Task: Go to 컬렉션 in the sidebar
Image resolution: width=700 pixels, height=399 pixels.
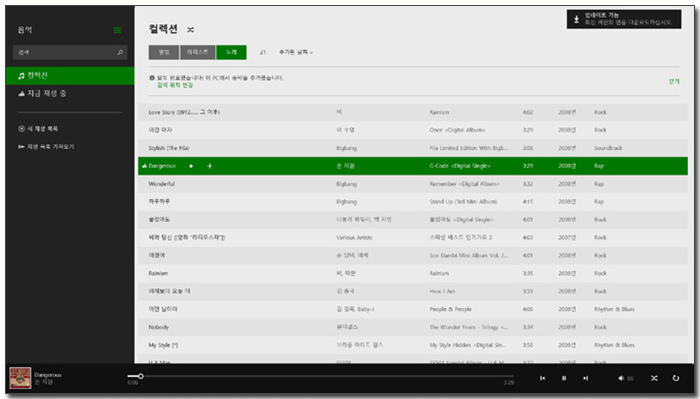Action: (70, 75)
